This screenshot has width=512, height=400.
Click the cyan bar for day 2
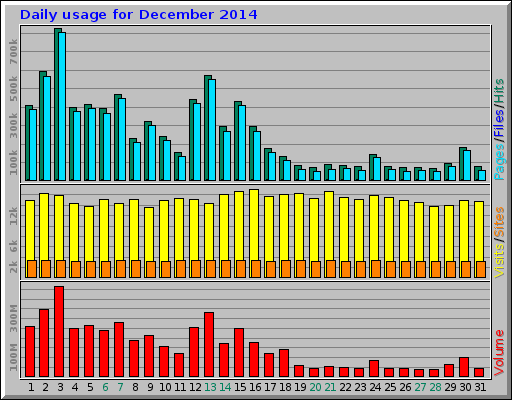pyautogui.click(x=47, y=129)
